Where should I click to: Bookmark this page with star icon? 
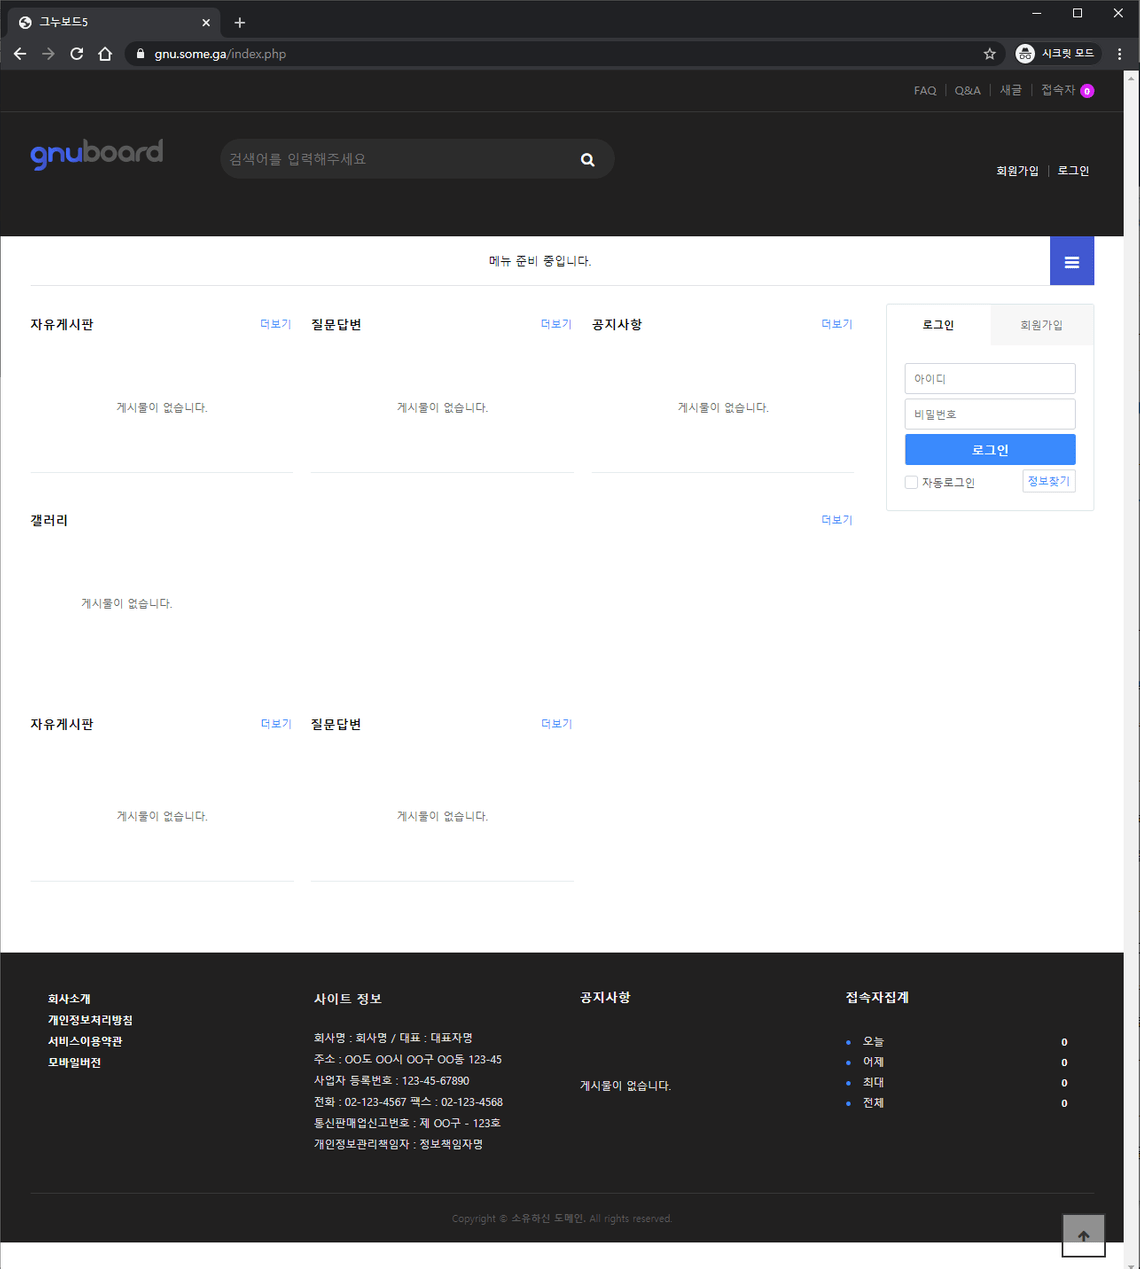989,54
